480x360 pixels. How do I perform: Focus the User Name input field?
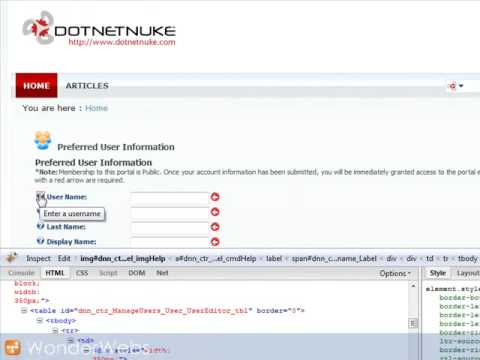(x=170, y=197)
